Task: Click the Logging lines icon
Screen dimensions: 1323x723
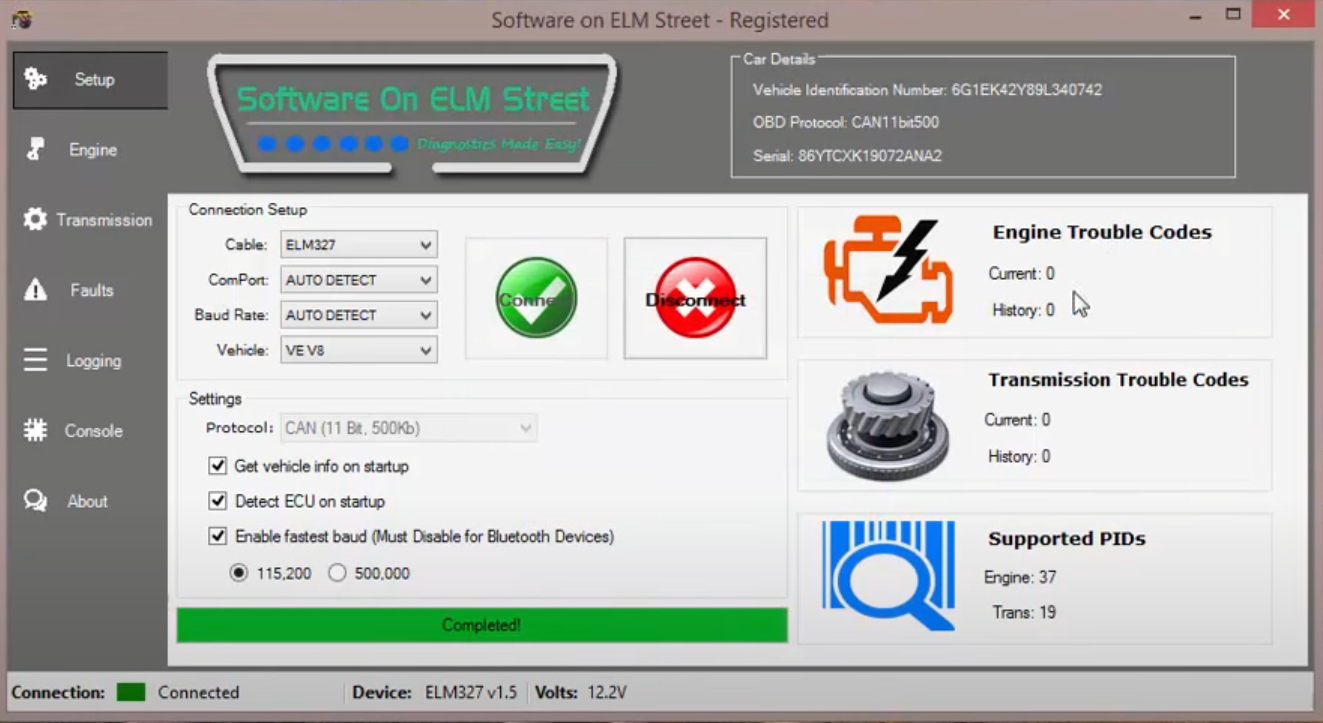Action: tap(35, 360)
